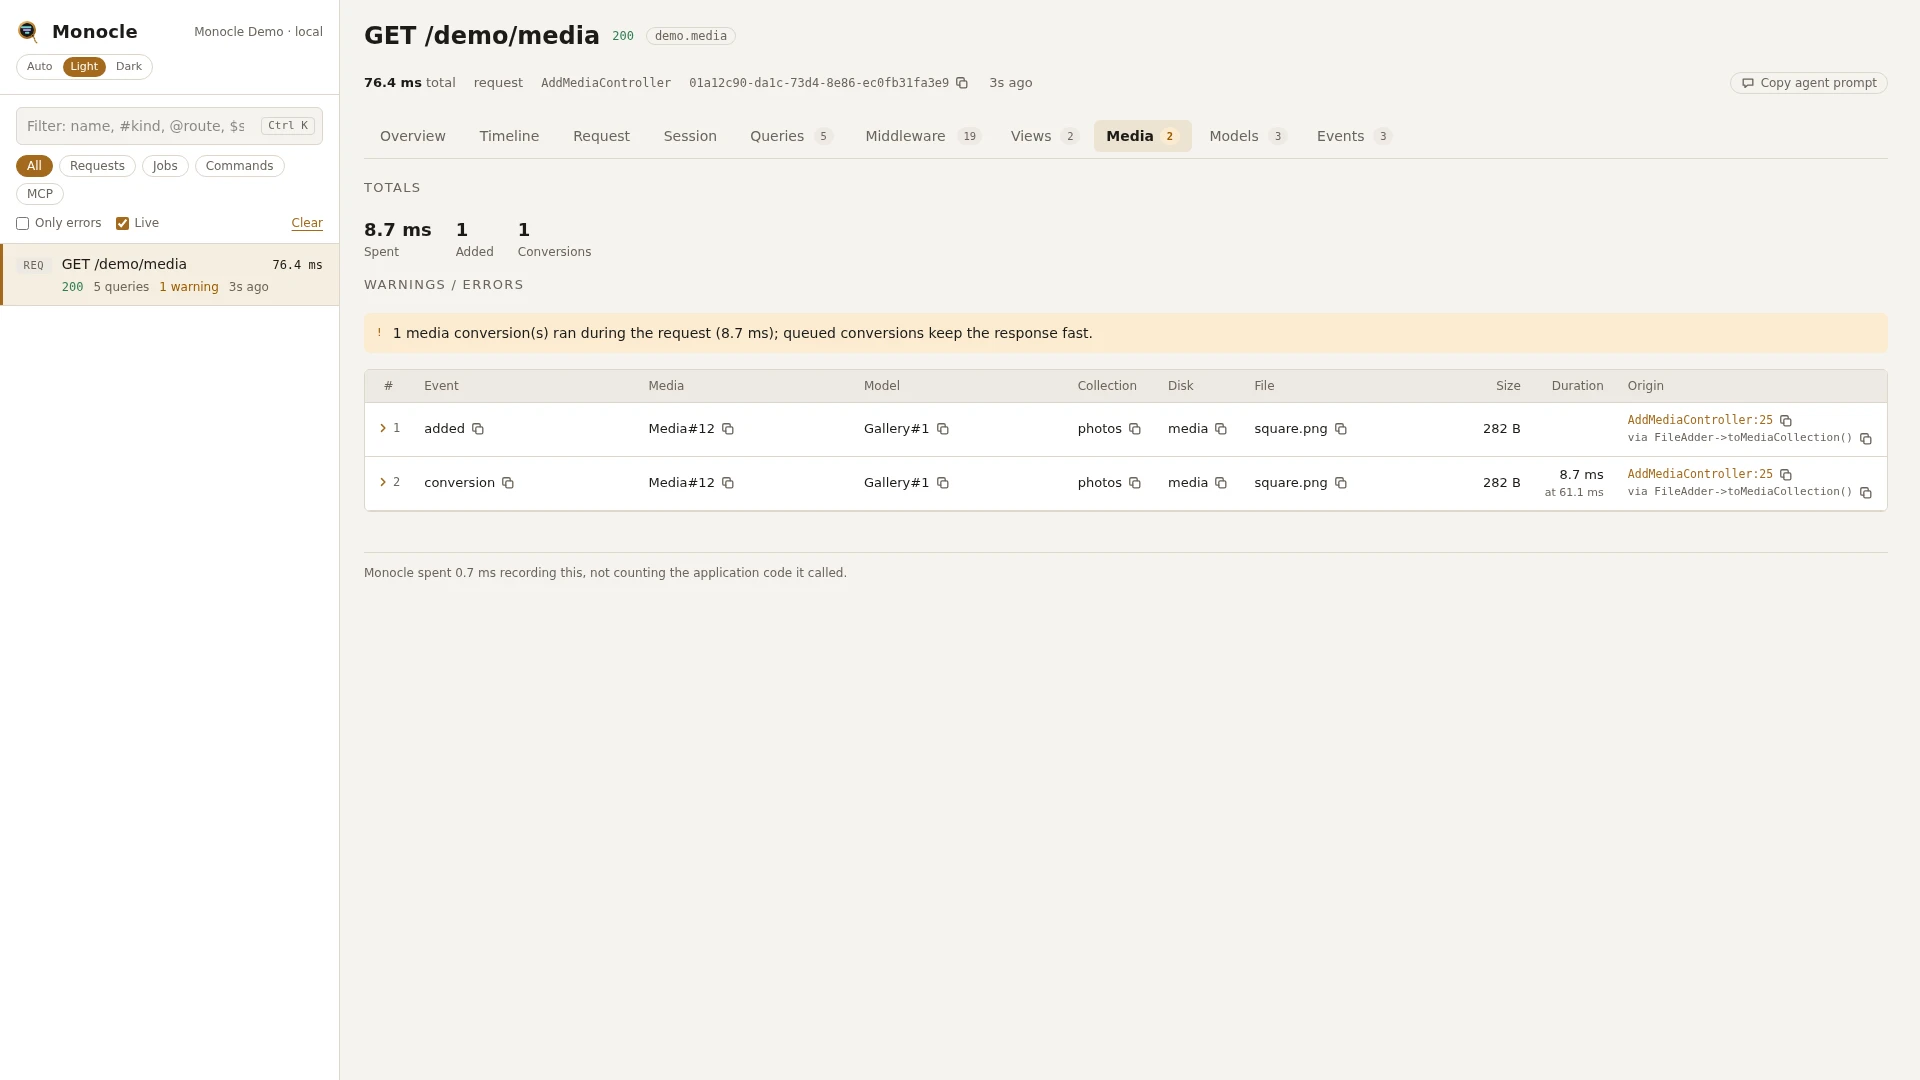1920x1080 pixels.
Task: Copy AddMediaController:25 origin in row 1
Action: 1786,421
